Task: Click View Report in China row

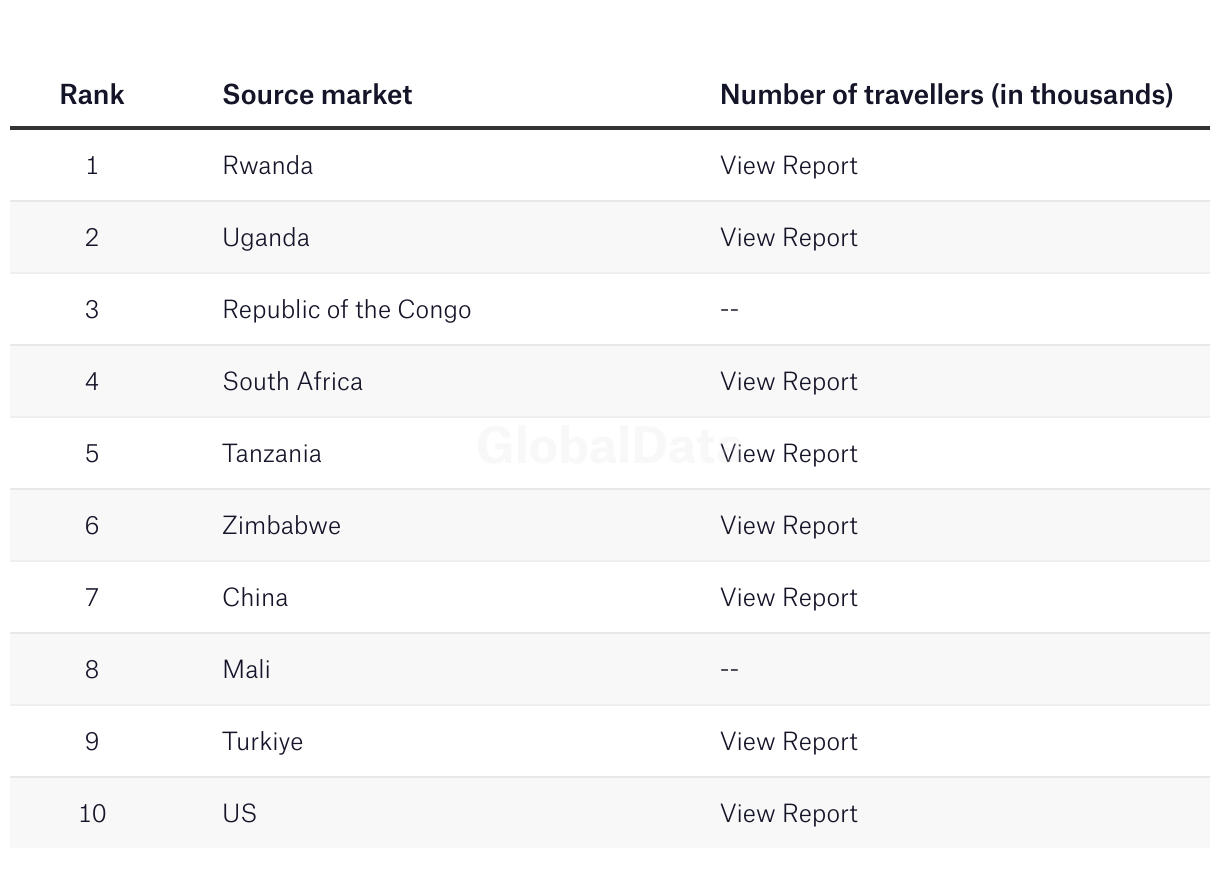Action: tap(788, 598)
